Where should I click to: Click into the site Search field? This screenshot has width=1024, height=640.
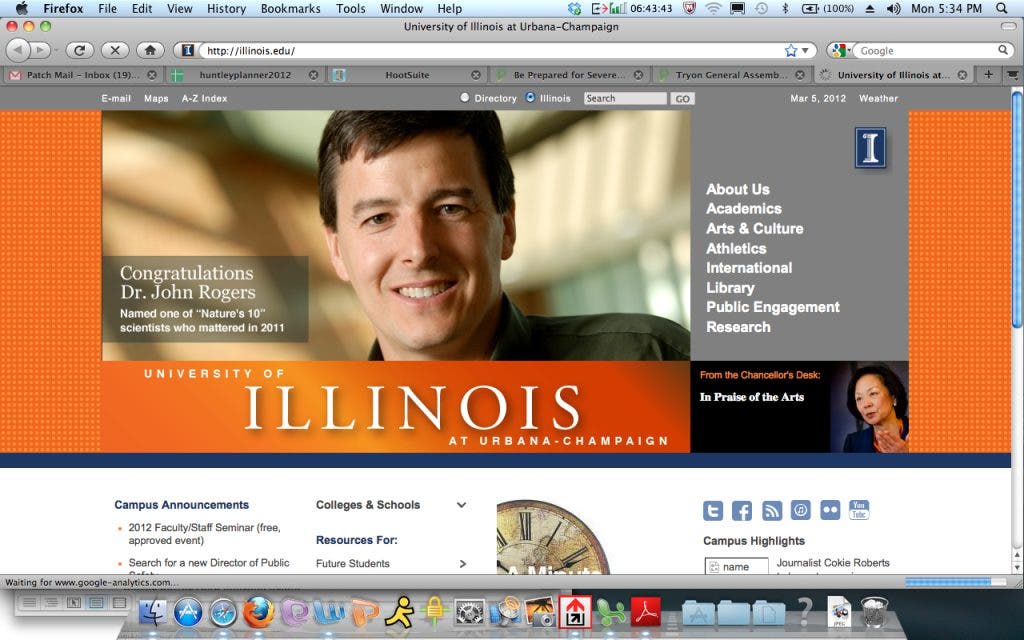point(625,99)
